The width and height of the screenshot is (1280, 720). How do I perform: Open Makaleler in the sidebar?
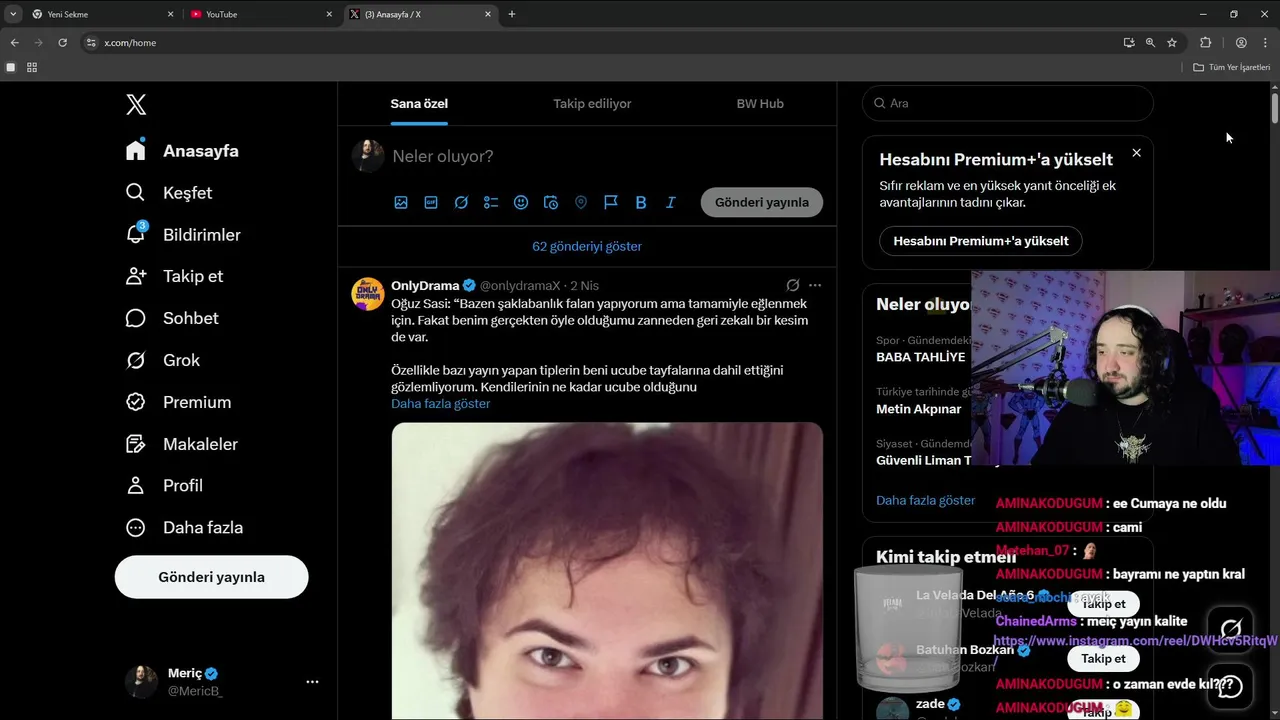pos(182,444)
